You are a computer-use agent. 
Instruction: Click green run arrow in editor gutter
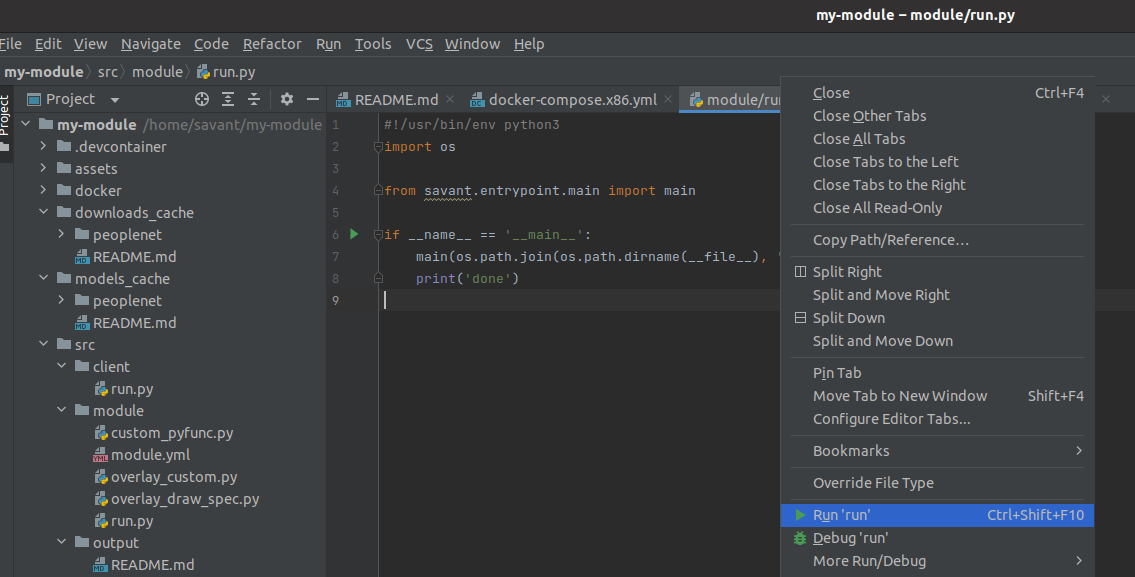[x=353, y=234]
